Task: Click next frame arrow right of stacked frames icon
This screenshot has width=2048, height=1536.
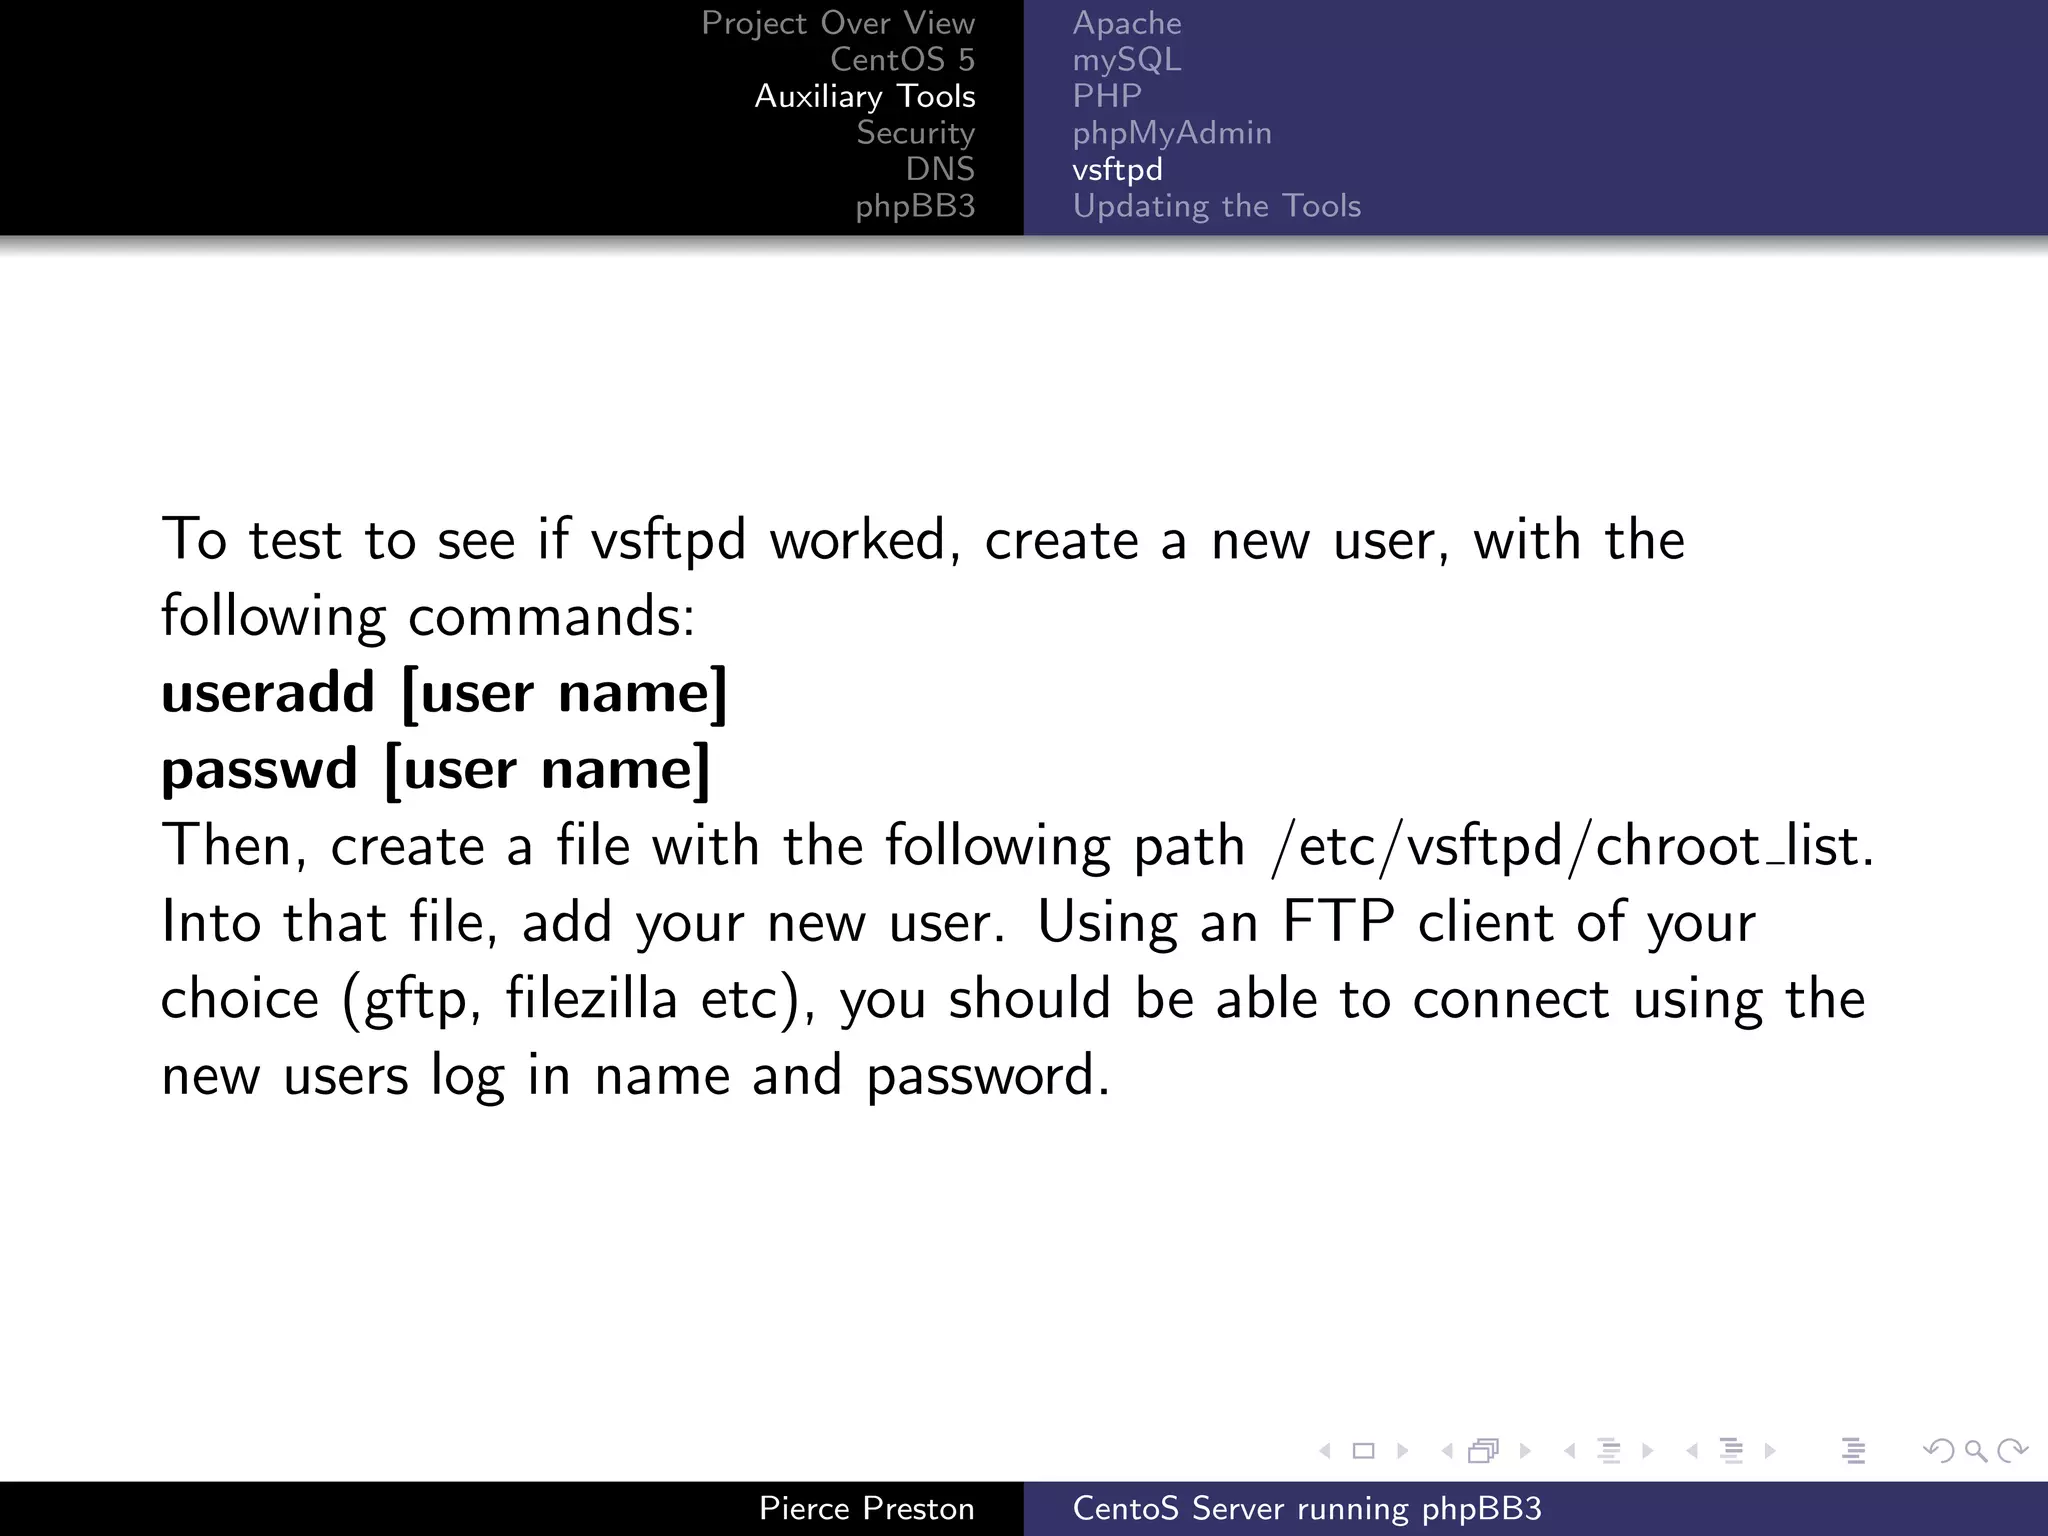Action: pyautogui.click(x=1525, y=1450)
